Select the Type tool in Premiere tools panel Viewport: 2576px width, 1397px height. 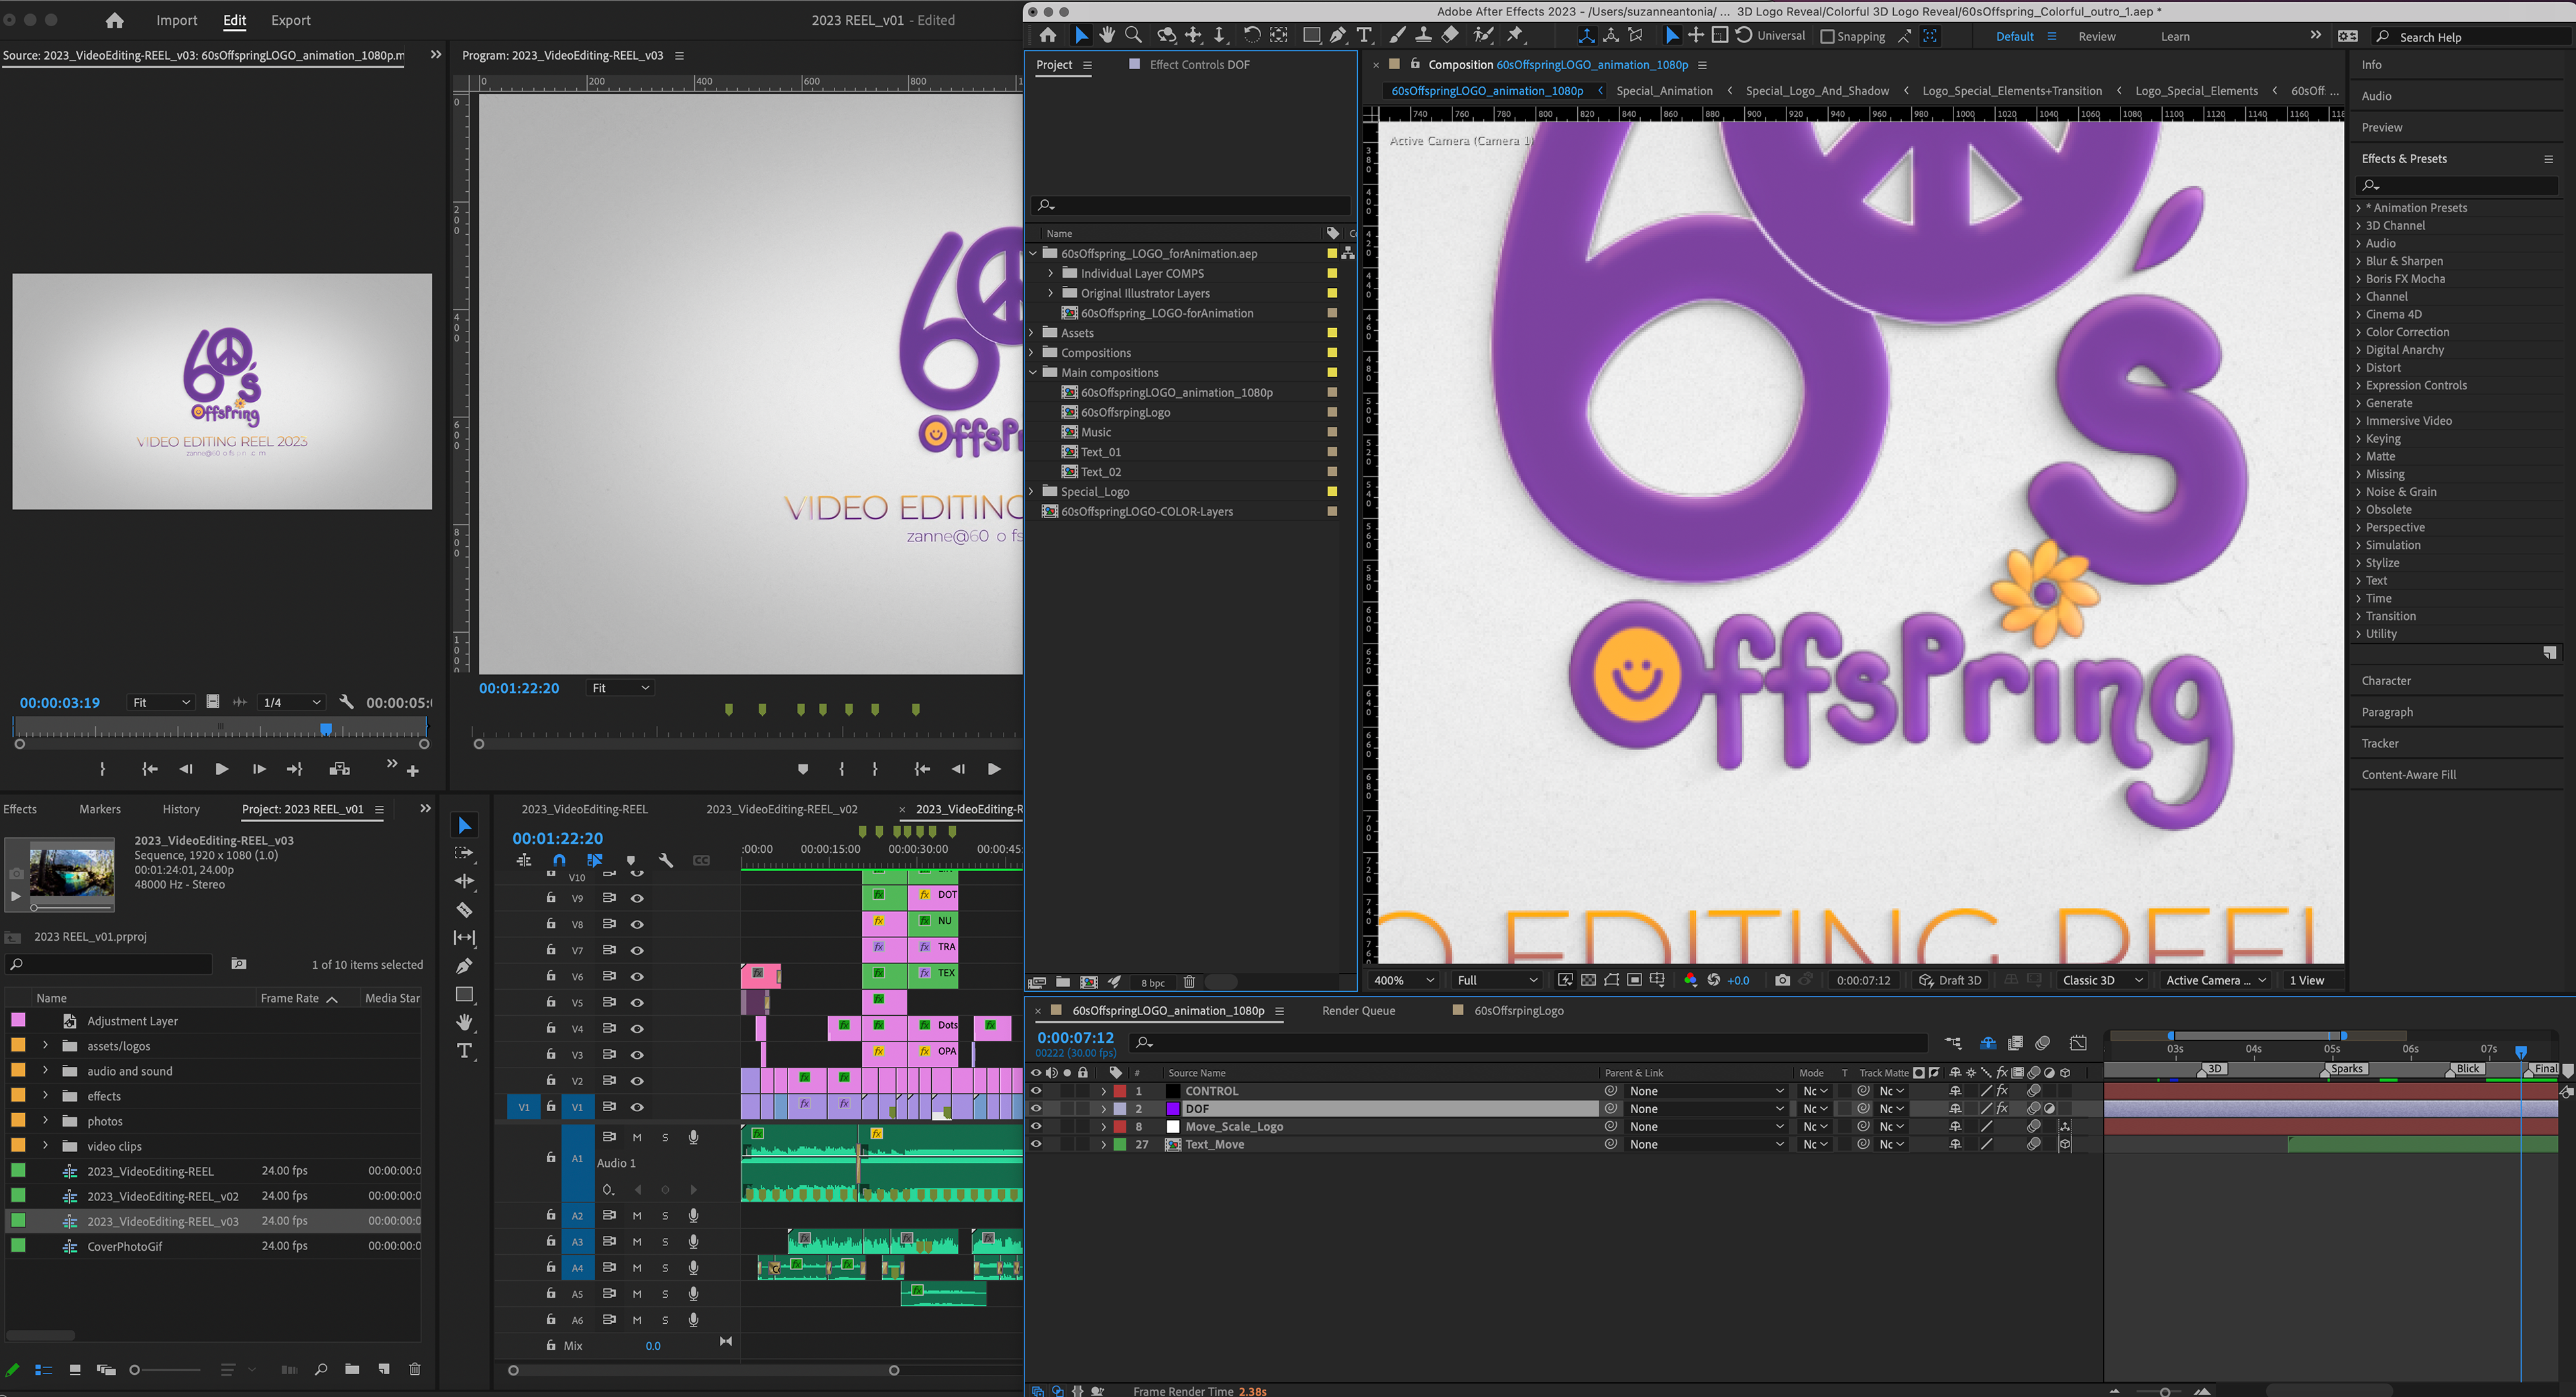tap(464, 1050)
